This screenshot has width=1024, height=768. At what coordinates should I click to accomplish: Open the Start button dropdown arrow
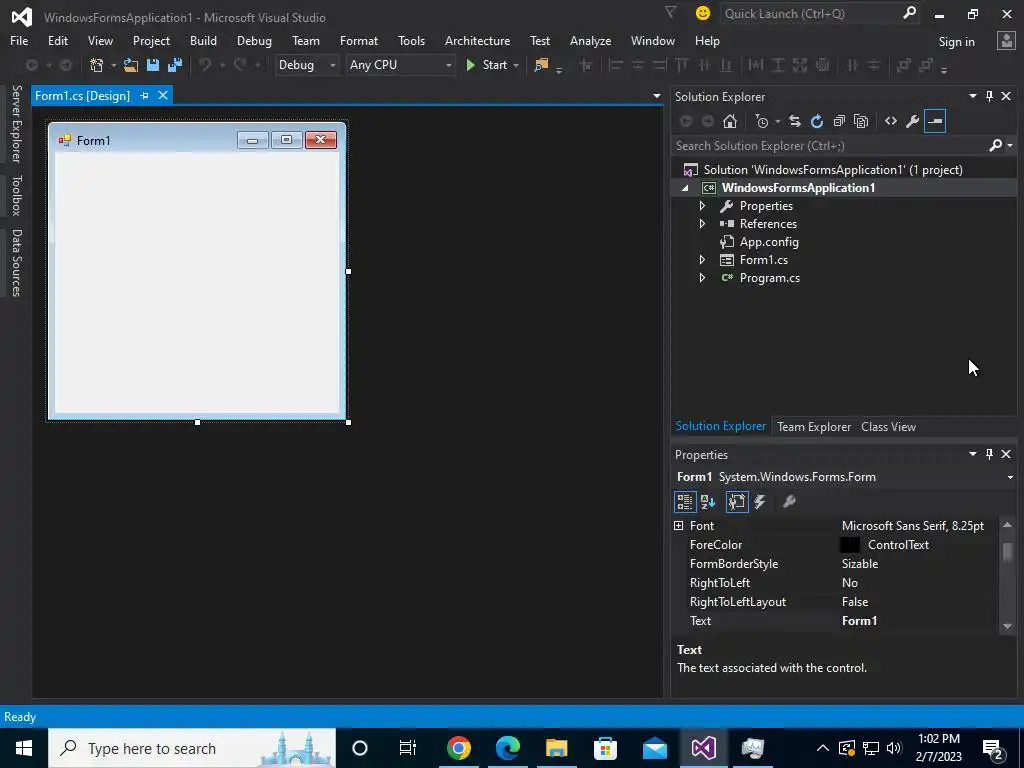(516, 65)
